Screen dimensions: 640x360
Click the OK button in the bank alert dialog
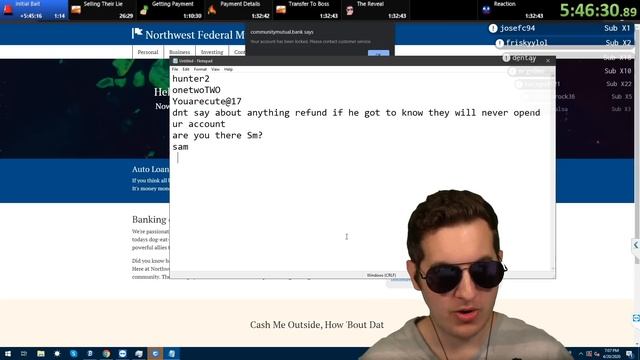tap(378, 53)
